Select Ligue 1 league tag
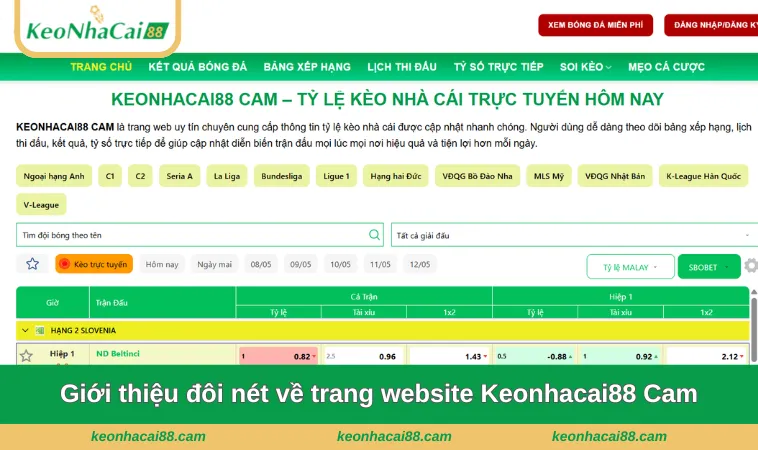The image size is (758, 450). point(336,176)
